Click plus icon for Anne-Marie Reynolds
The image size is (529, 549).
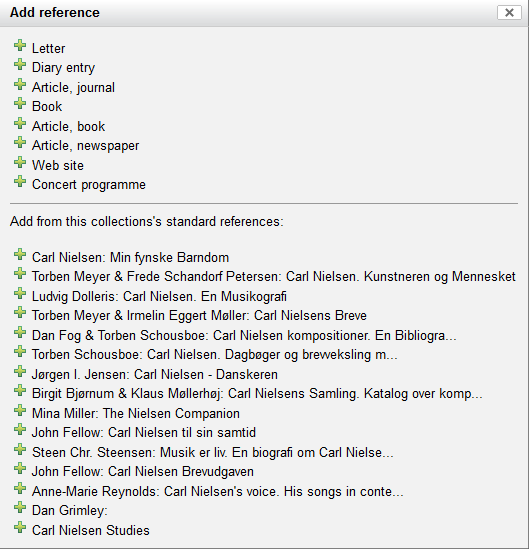point(20,488)
